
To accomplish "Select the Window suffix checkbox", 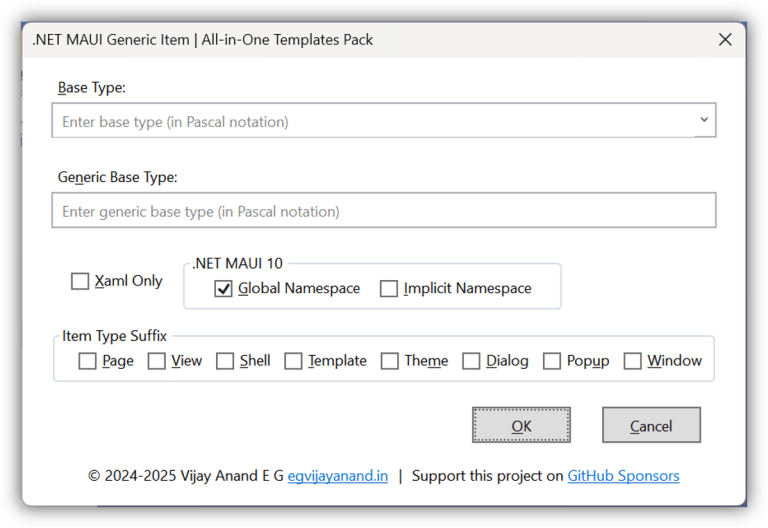I will pyautogui.click(x=632, y=361).
